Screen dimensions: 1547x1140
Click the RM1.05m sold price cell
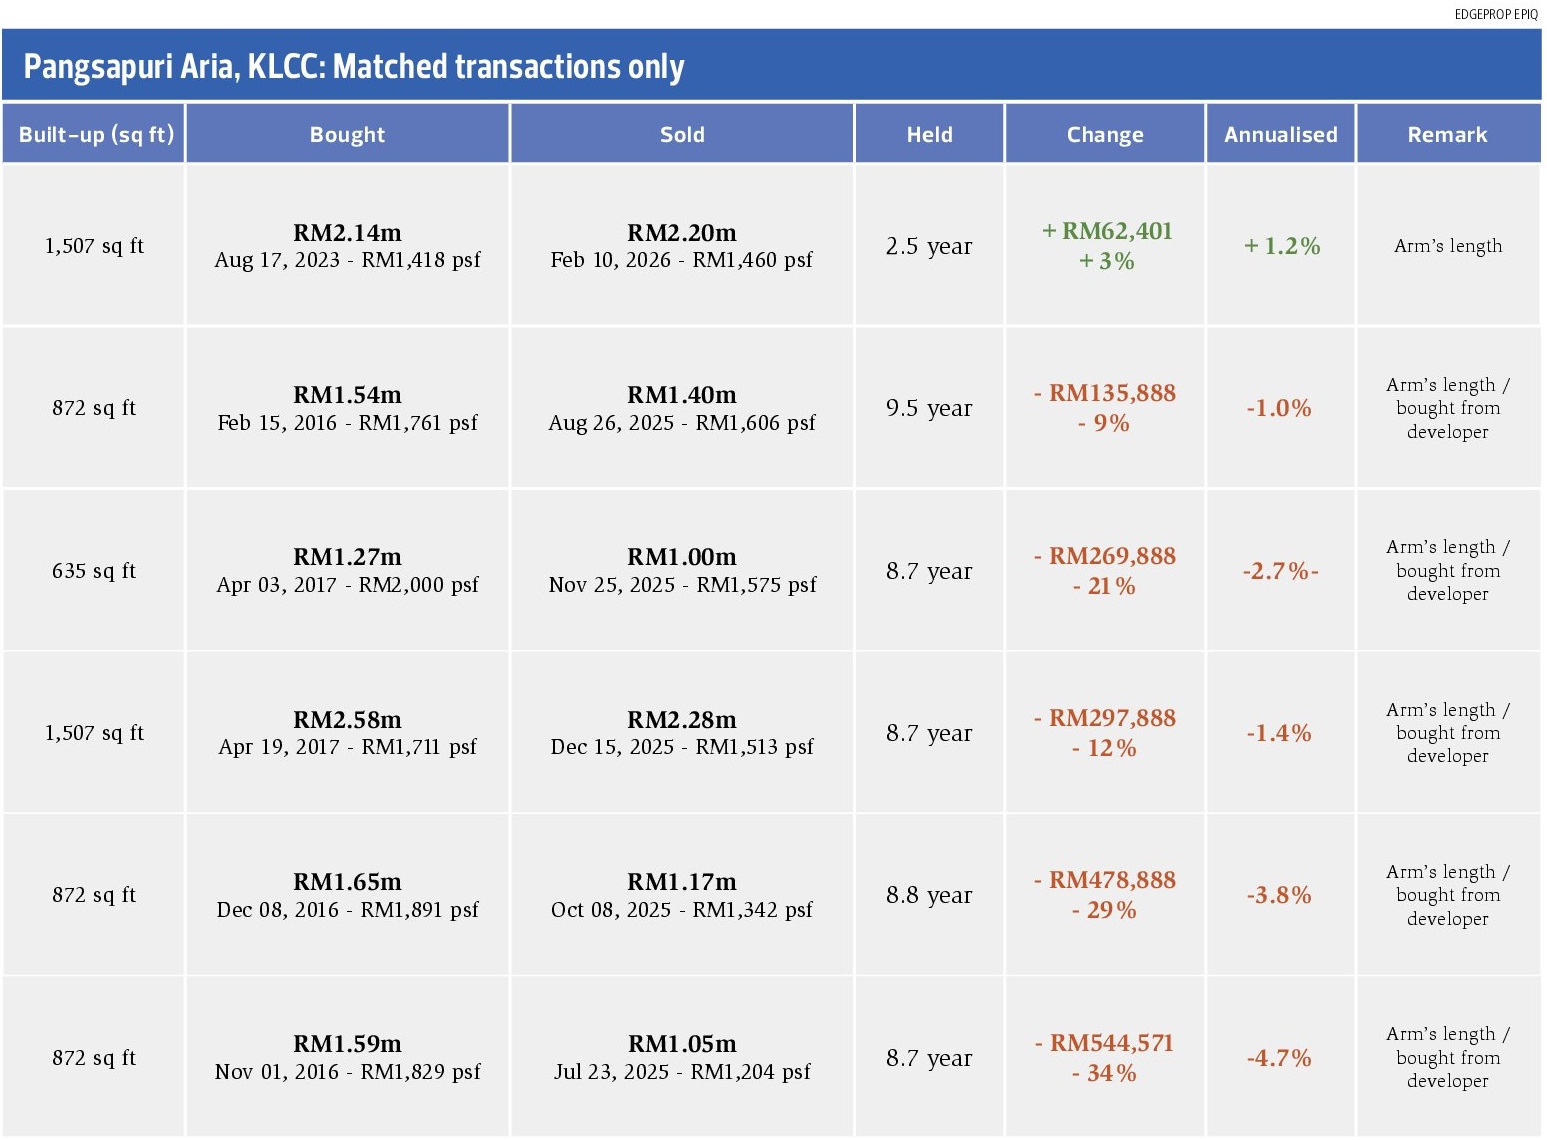682,1057
